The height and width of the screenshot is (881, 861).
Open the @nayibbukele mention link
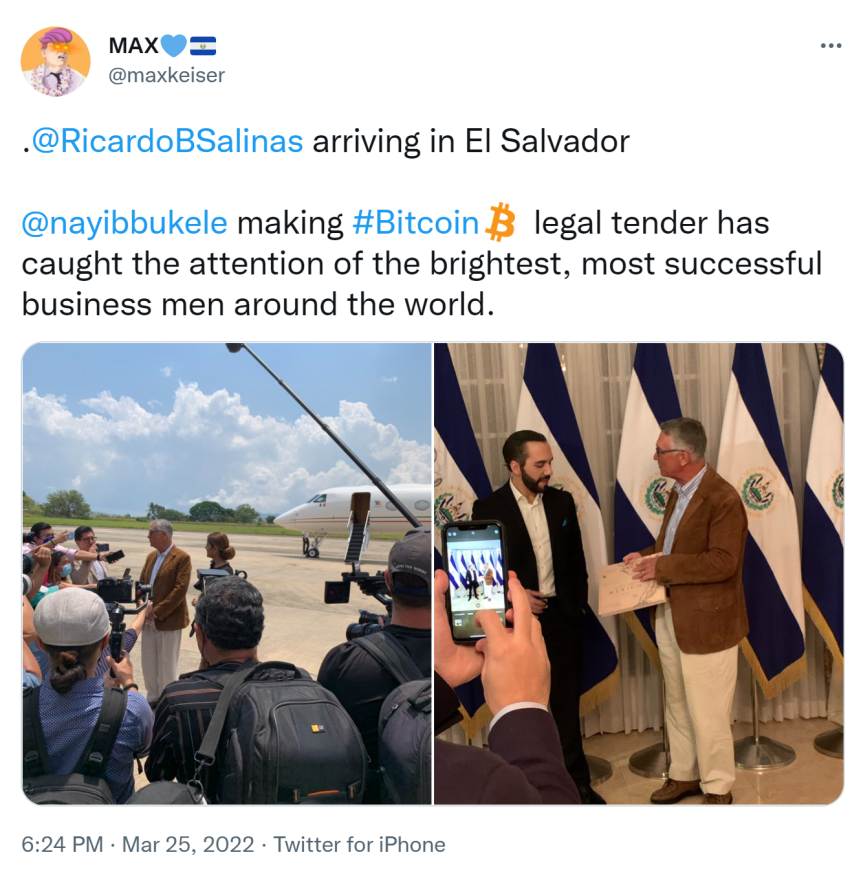pyautogui.click(x=124, y=223)
